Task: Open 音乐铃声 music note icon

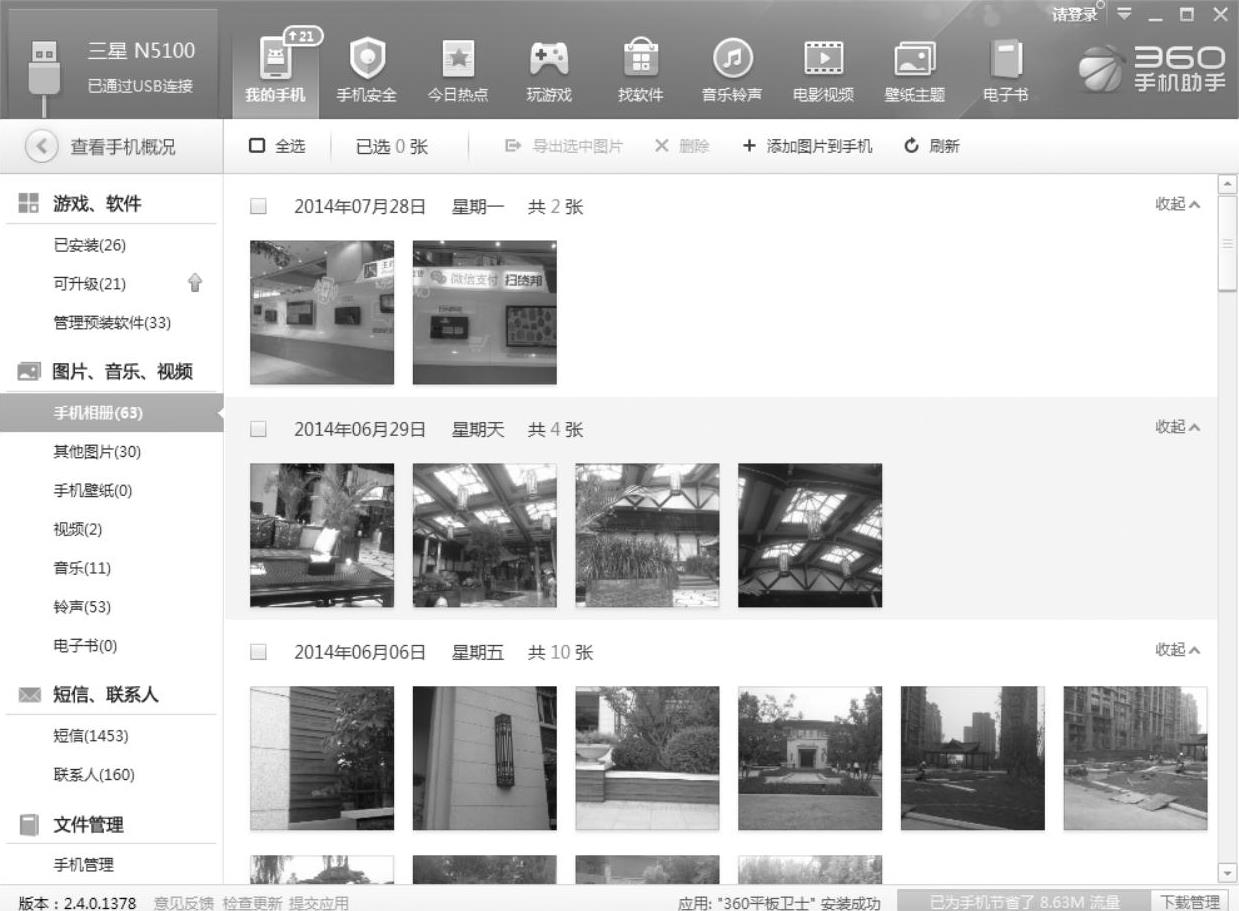Action: 732,60
